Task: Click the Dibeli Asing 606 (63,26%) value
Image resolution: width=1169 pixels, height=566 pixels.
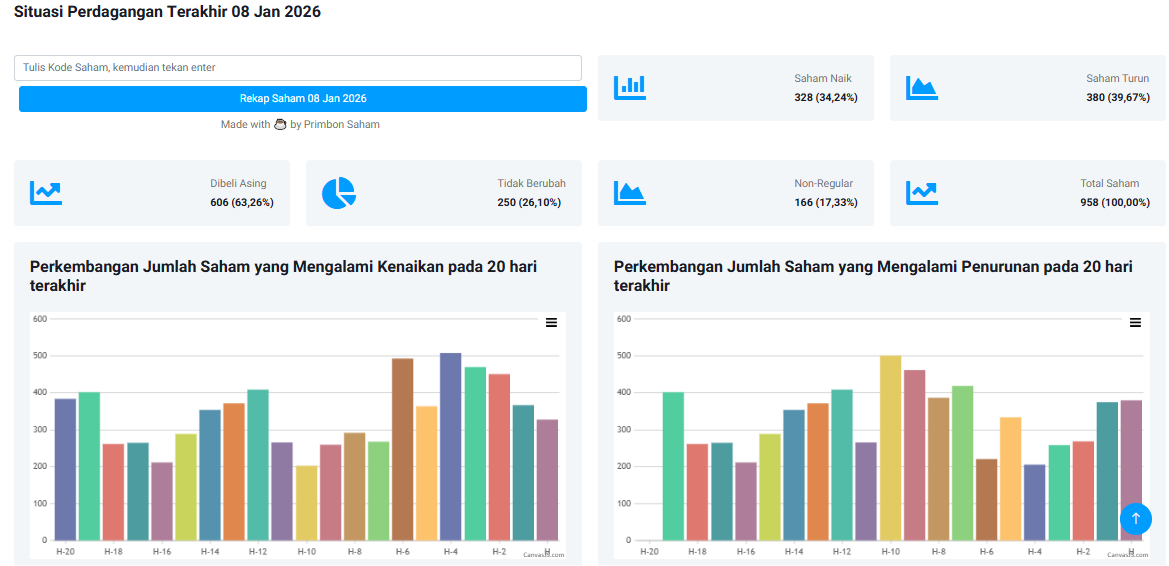Action: pos(241,202)
